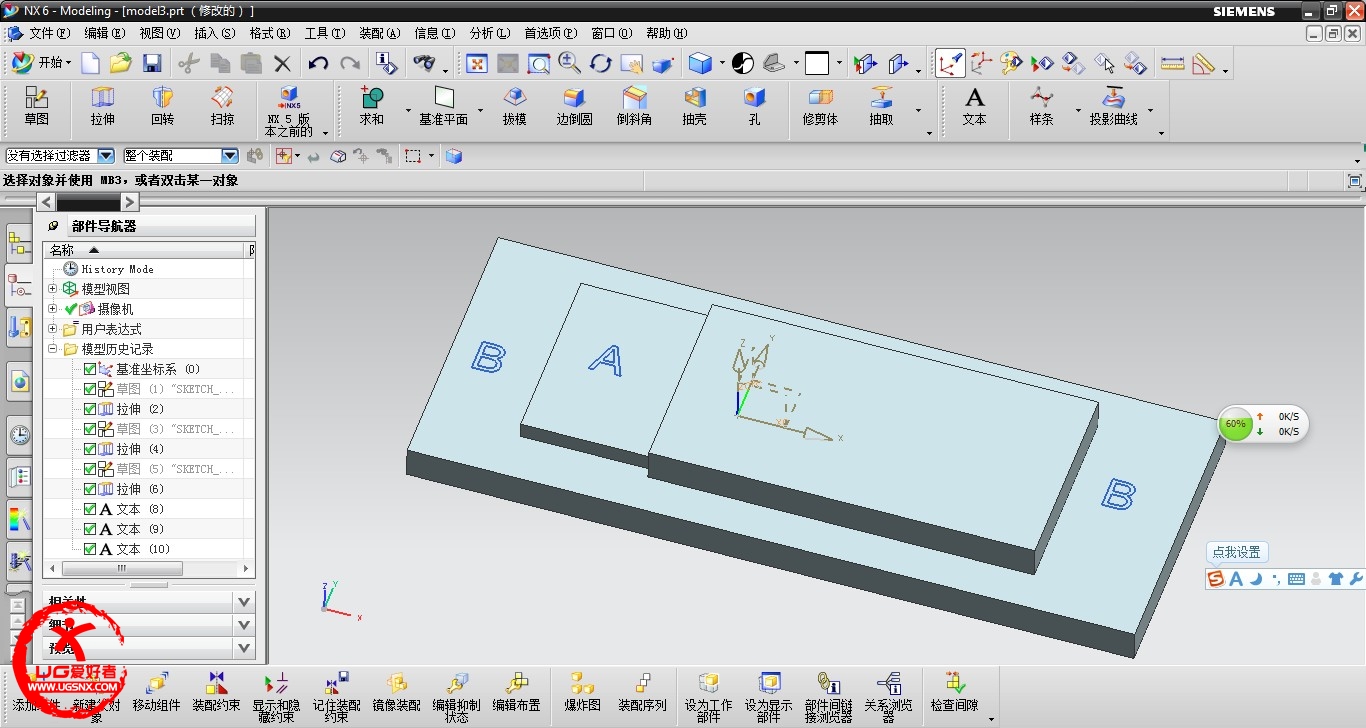Select the 拔模 (Draft) tool

[x=514, y=107]
